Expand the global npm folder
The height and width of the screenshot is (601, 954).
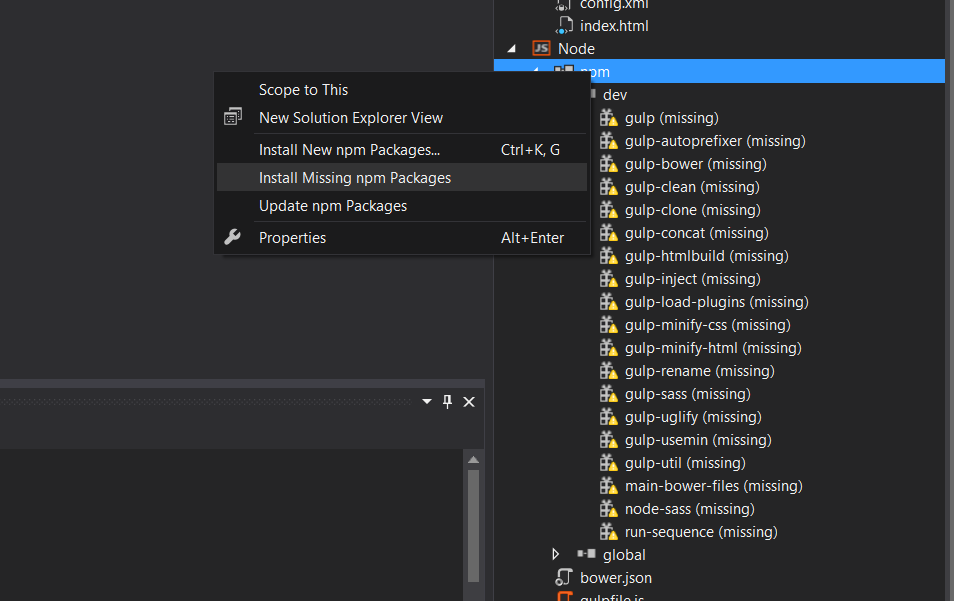[555, 554]
